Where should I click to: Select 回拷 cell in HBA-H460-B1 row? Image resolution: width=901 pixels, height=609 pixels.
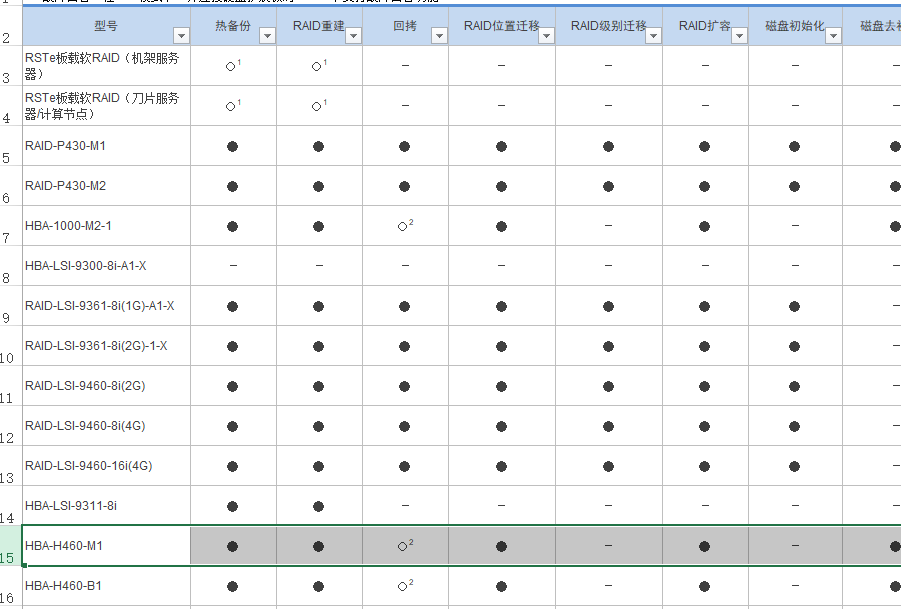pos(406,586)
